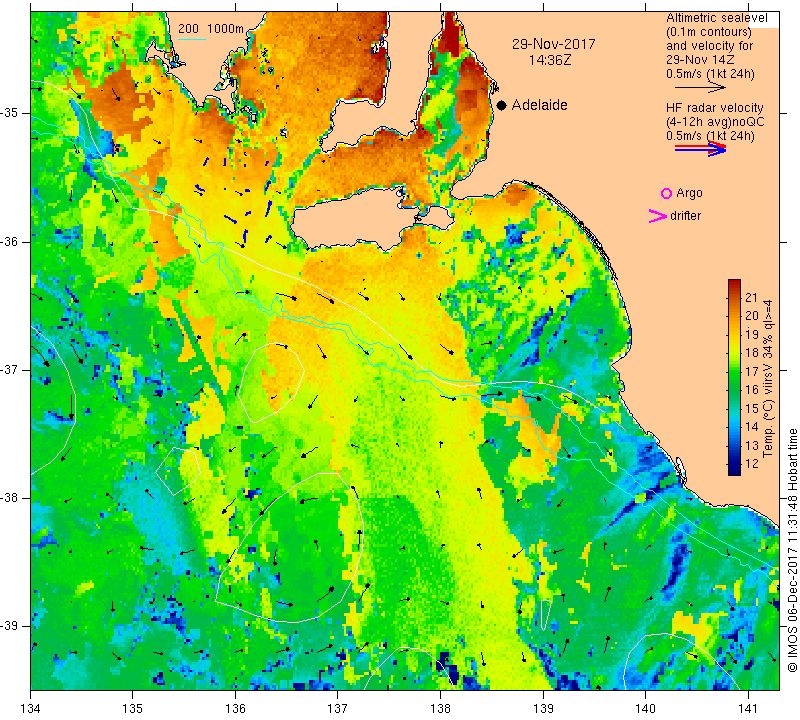Click the 21 value on the colorbar
Image resolution: width=800 pixels, height=720 pixels.
[752, 297]
